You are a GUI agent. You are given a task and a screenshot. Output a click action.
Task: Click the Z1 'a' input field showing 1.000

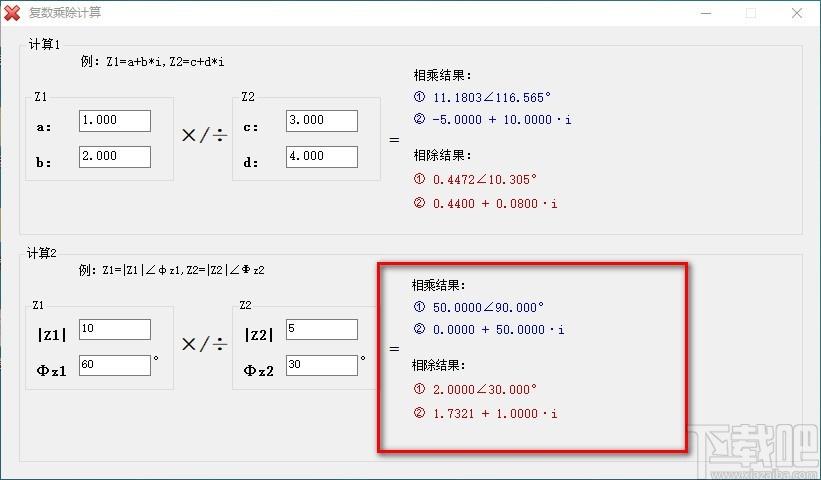click(115, 121)
